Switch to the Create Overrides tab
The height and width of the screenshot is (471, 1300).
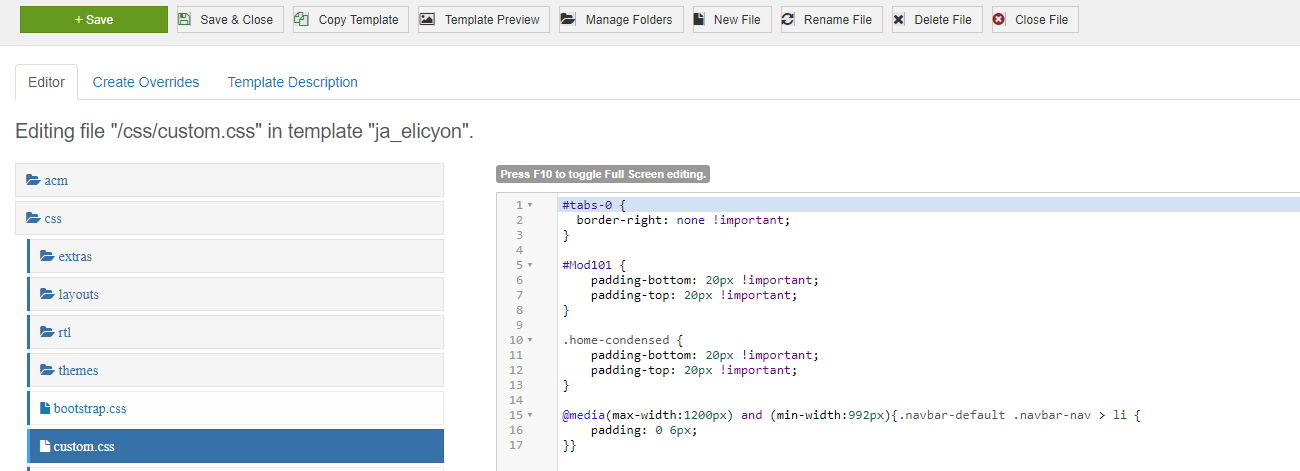click(x=146, y=82)
